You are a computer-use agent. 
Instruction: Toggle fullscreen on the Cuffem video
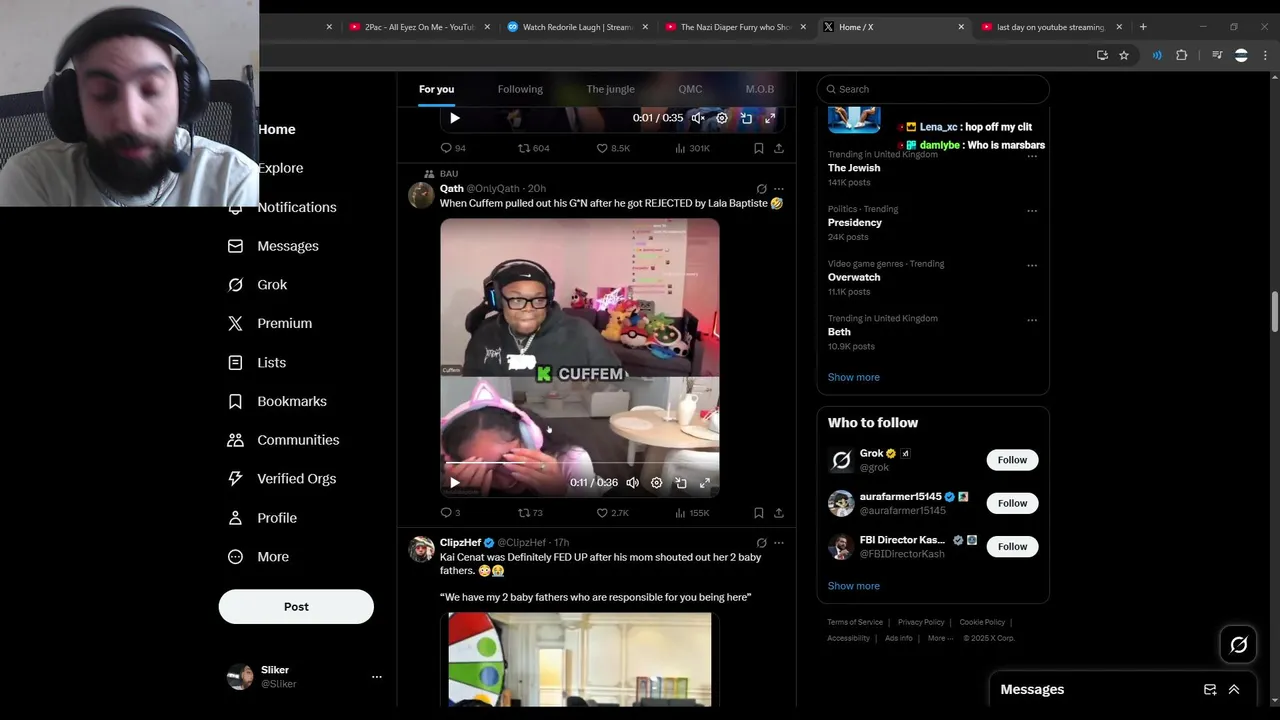(x=705, y=482)
